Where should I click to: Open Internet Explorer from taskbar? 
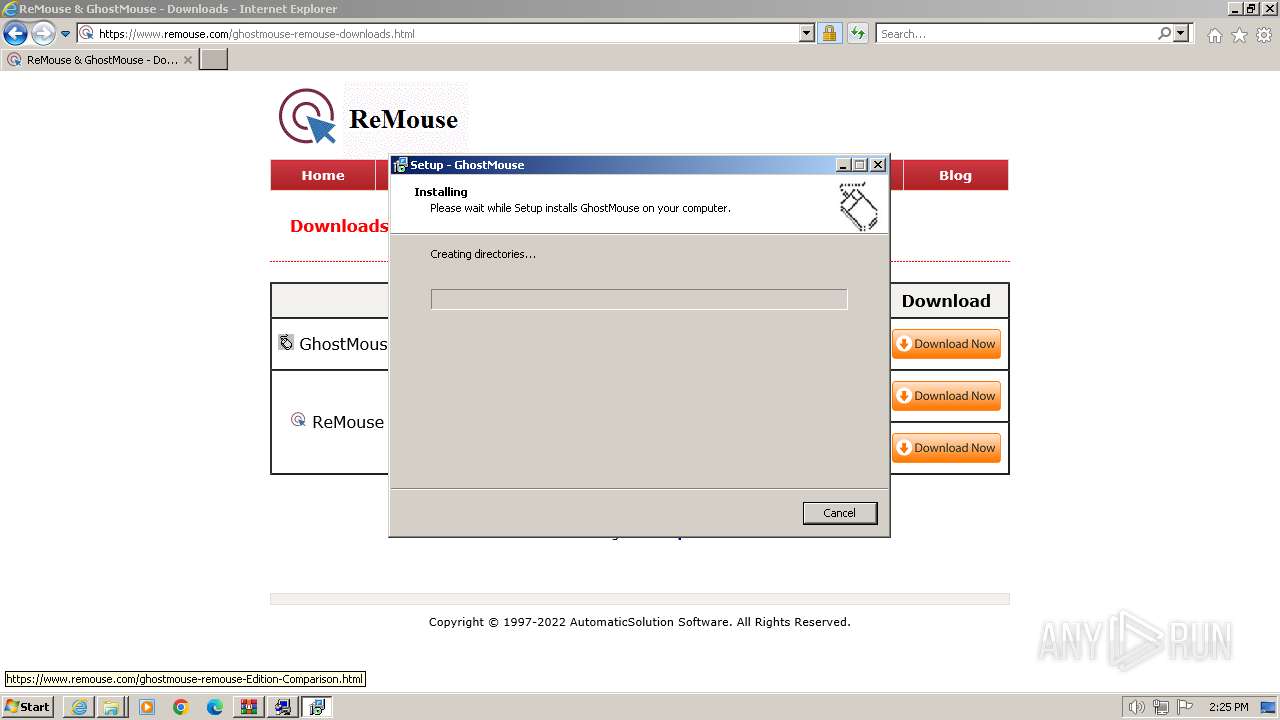tap(79, 707)
